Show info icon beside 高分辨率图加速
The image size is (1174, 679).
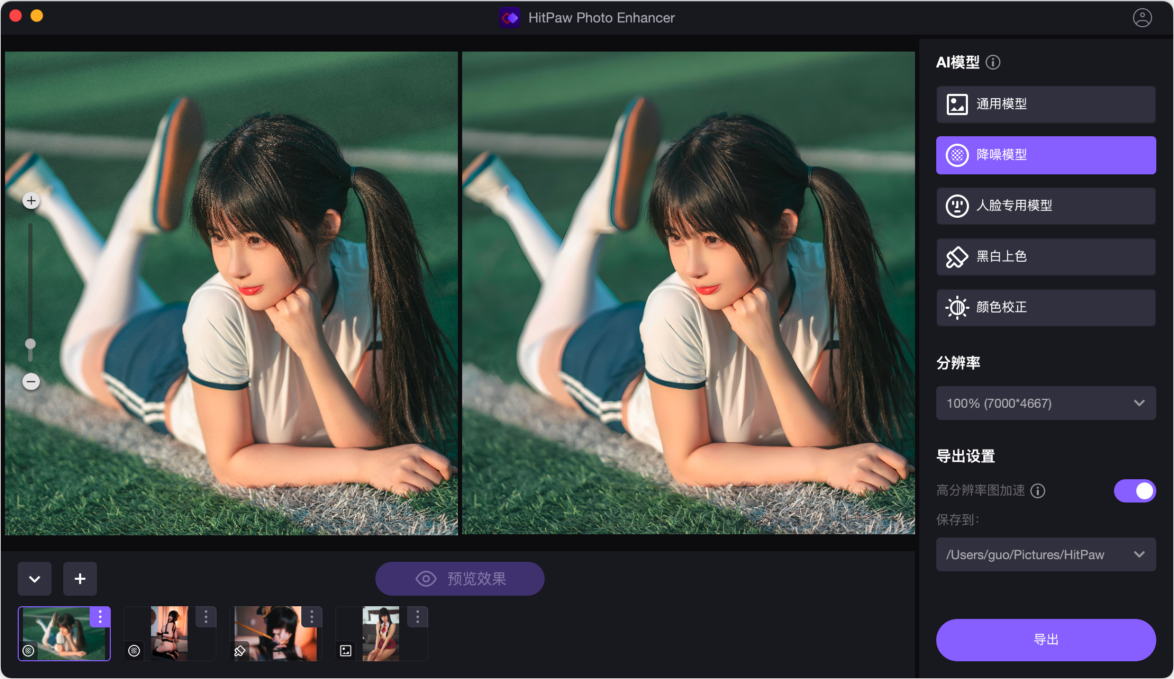[1038, 491]
